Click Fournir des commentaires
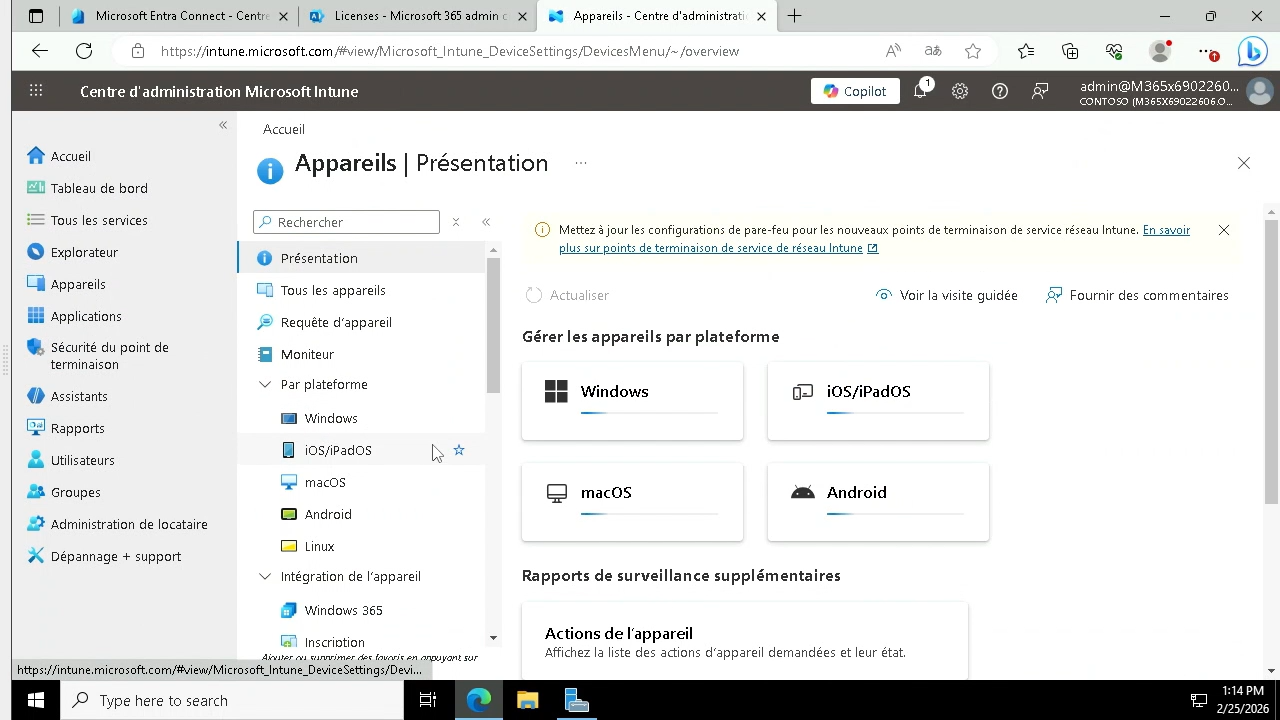This screenshot has height=720, width=1280. 1137,295
